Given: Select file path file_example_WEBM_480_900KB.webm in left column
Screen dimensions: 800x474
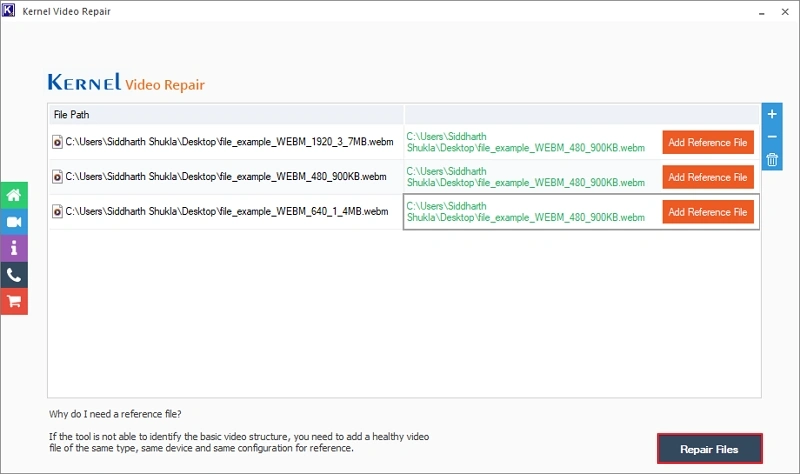Looking at the screenshot, I should tap(226, 177).
